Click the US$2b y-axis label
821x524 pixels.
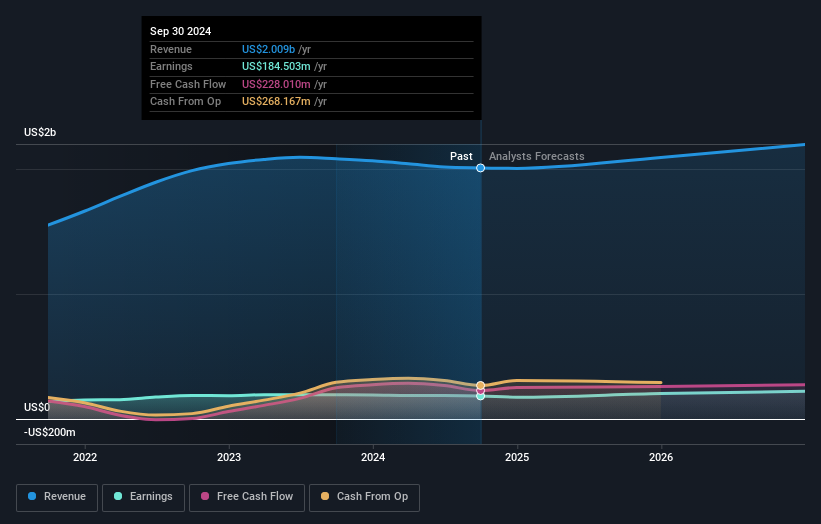point(40,132)
